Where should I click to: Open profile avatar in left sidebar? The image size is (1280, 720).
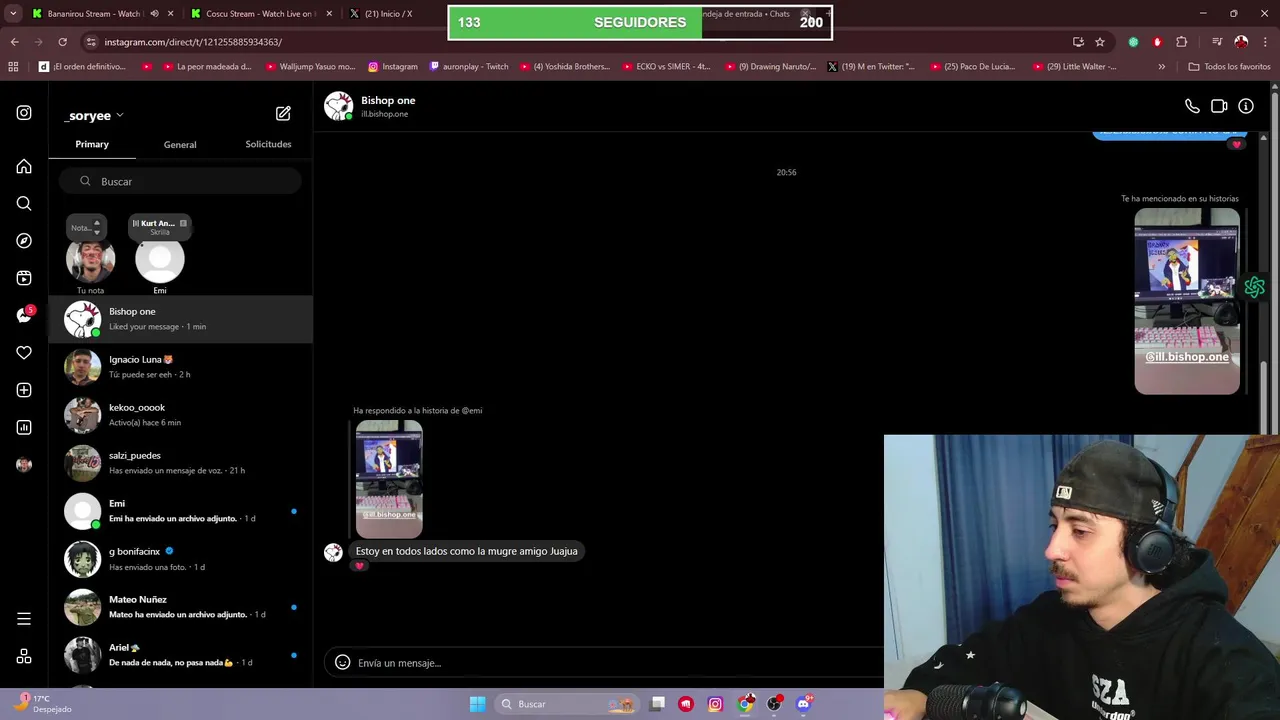tap(24, 465)
